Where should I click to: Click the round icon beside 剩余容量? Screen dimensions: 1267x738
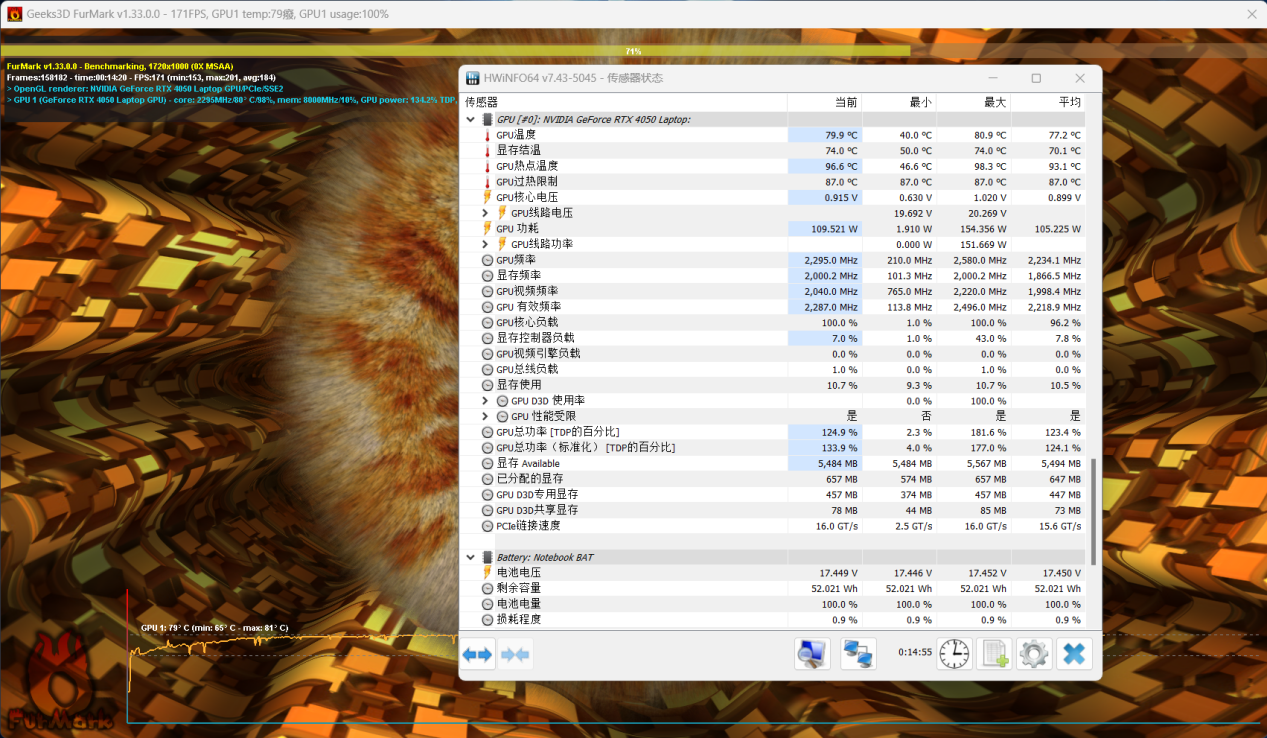pyautogui.click(x=488, y=589)
